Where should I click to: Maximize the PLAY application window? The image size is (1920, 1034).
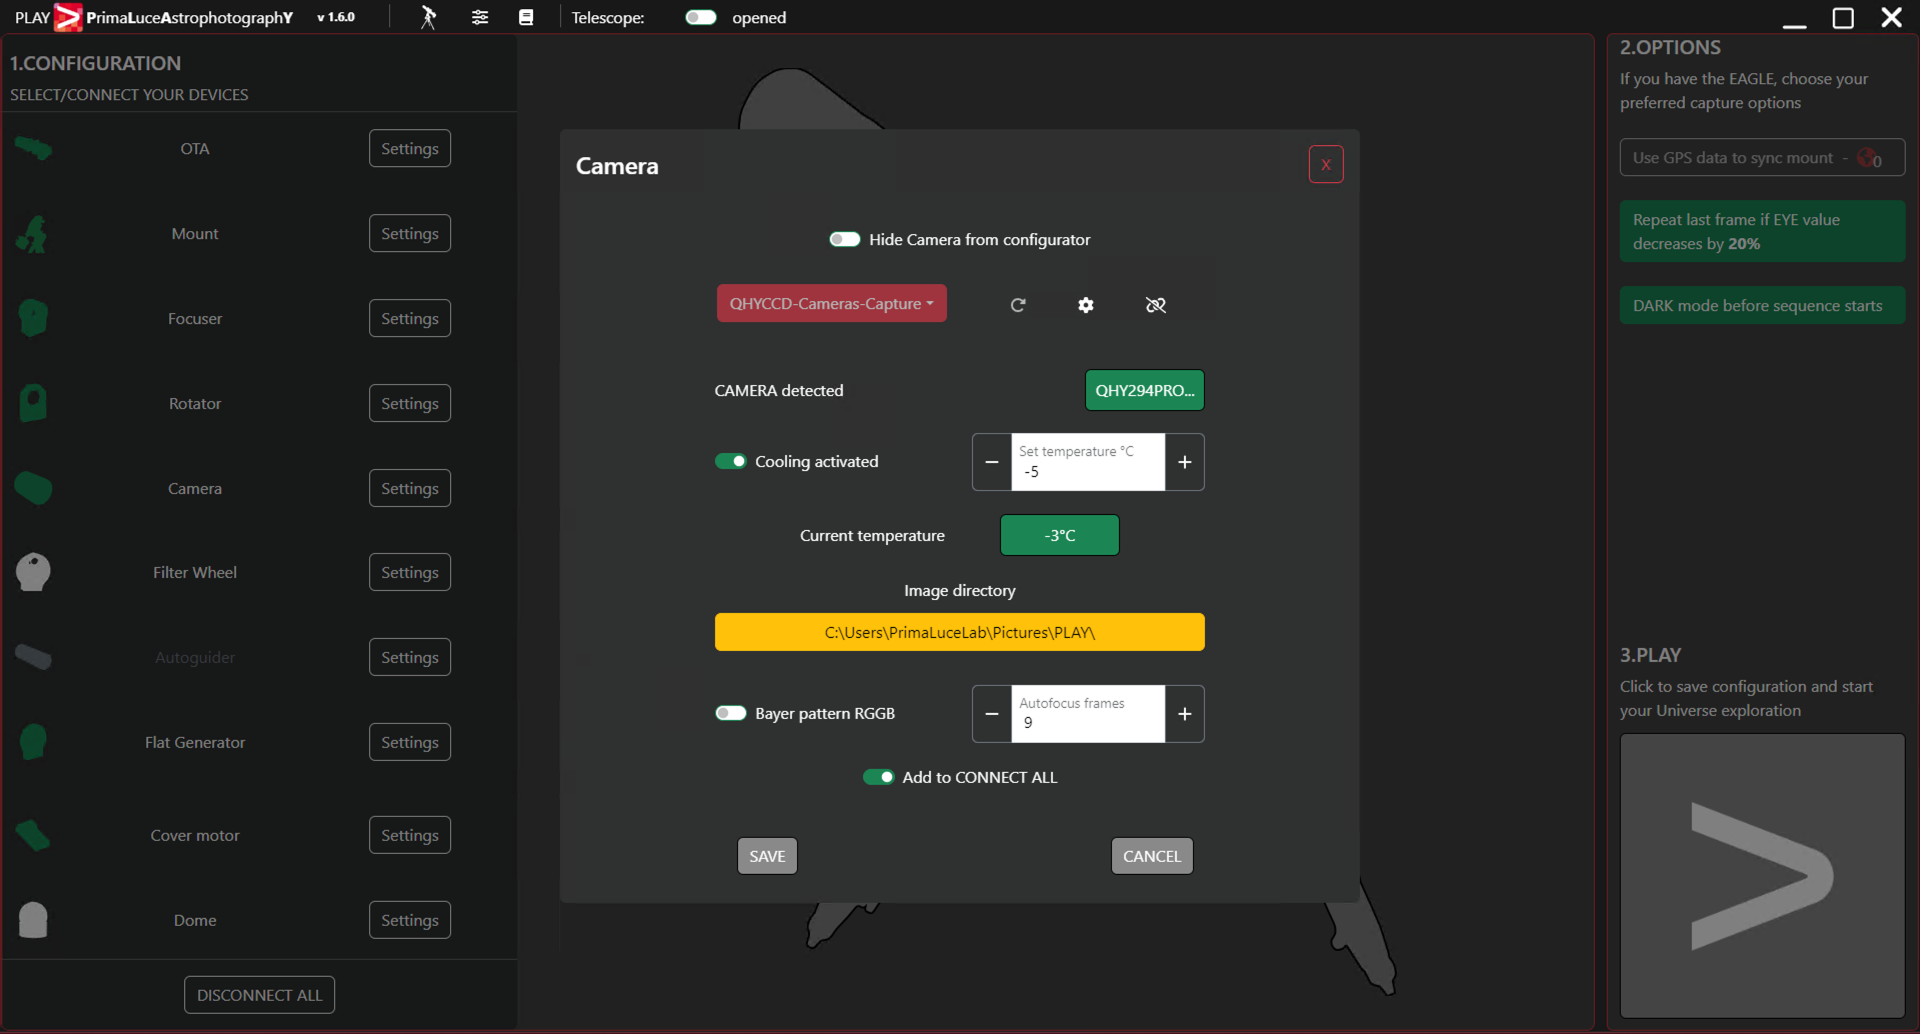click(1843, 18)
